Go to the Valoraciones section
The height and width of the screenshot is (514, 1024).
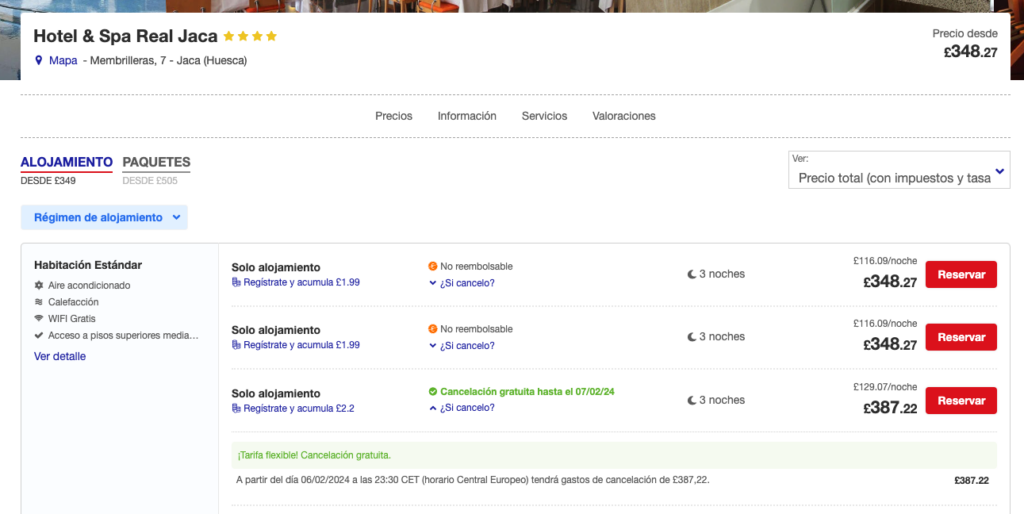(x=624, y=116)
